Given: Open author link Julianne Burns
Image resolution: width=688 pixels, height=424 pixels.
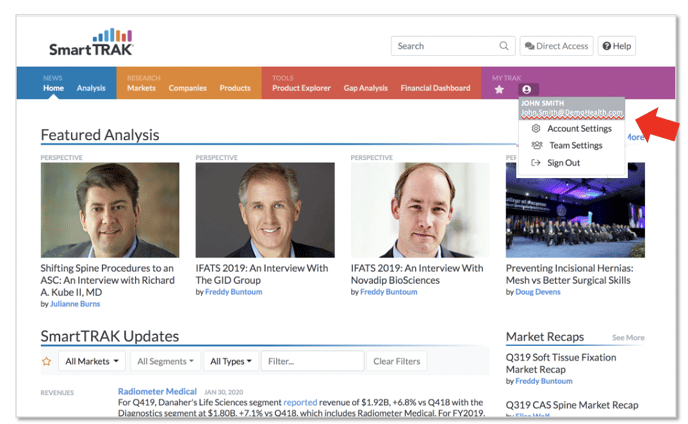Looking at the screenshot, I should tap(75, 304).
